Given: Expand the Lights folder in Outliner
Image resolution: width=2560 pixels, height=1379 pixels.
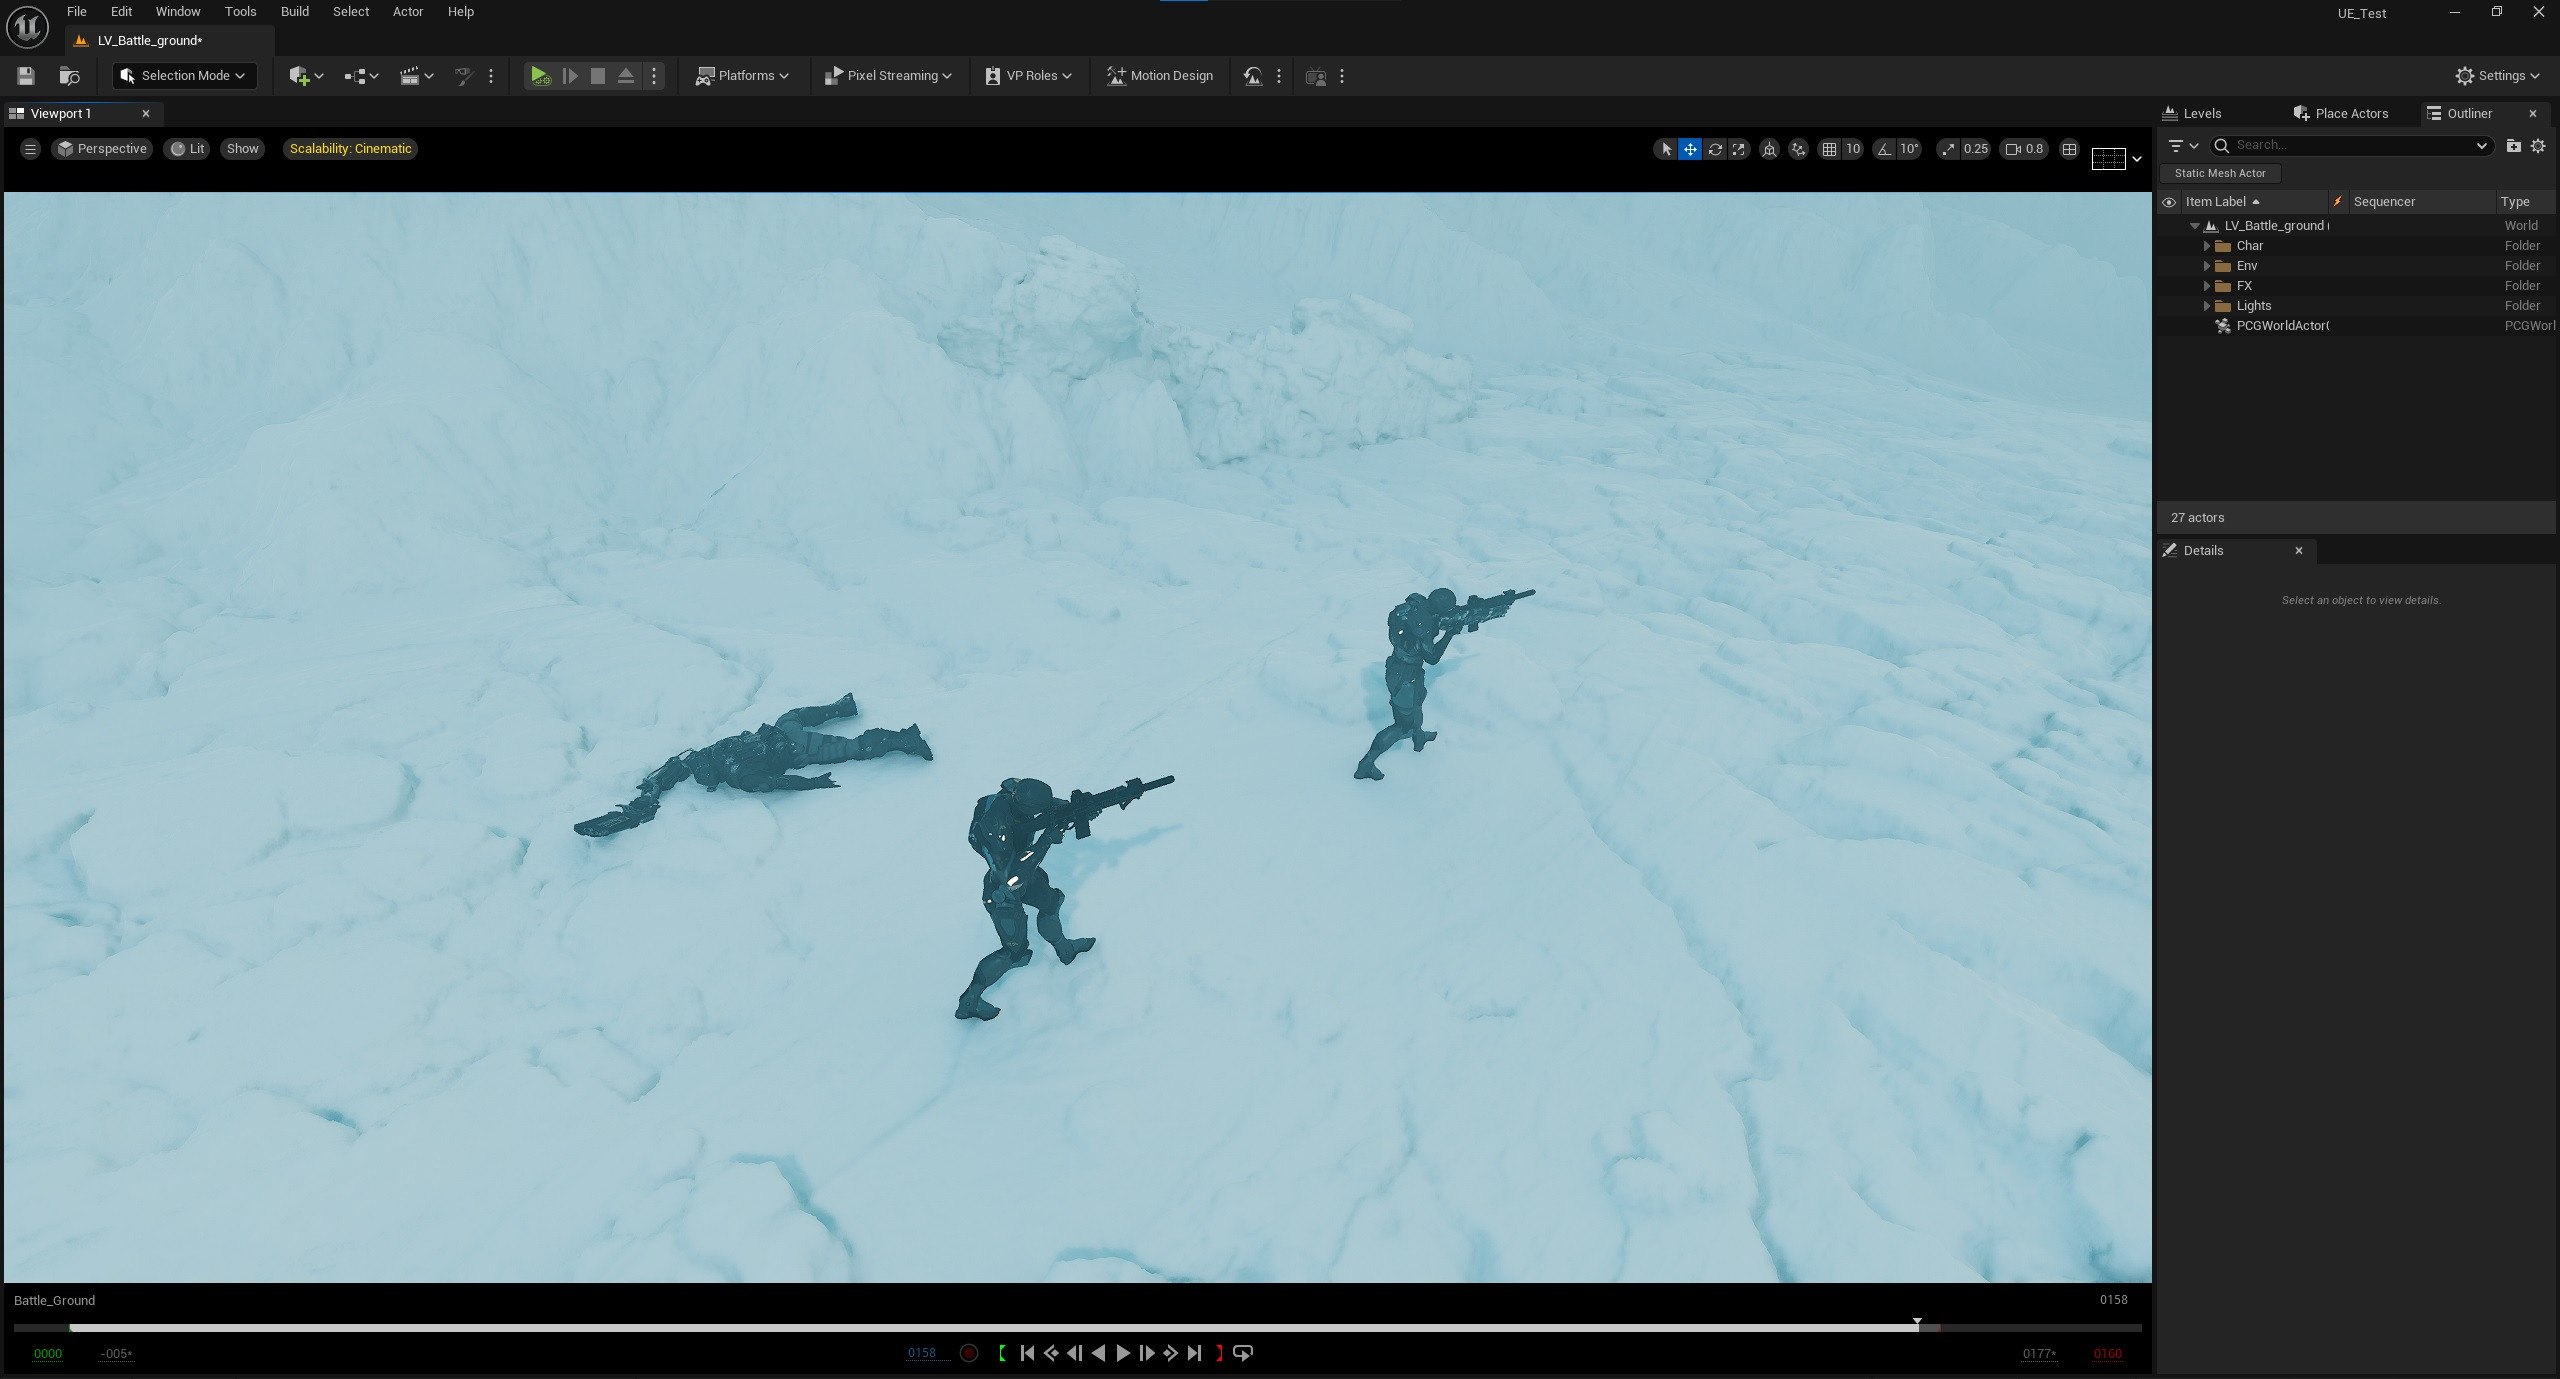Looking at the screenshot, I should tap(2207, 306).
